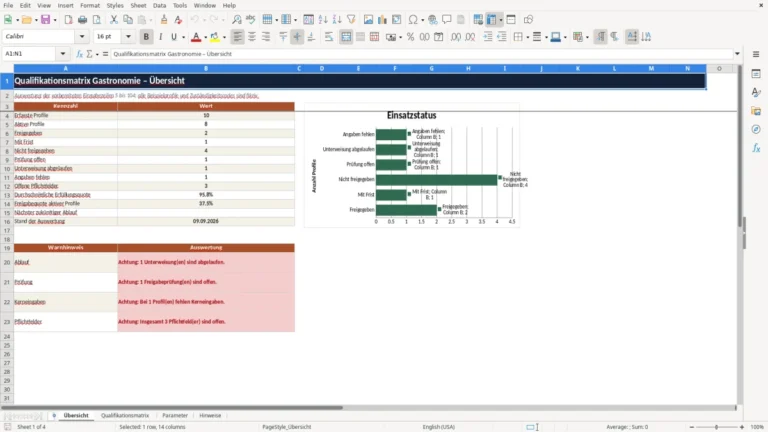768x432 pixels.
Task: Click column header O
Action: (719, 69)
